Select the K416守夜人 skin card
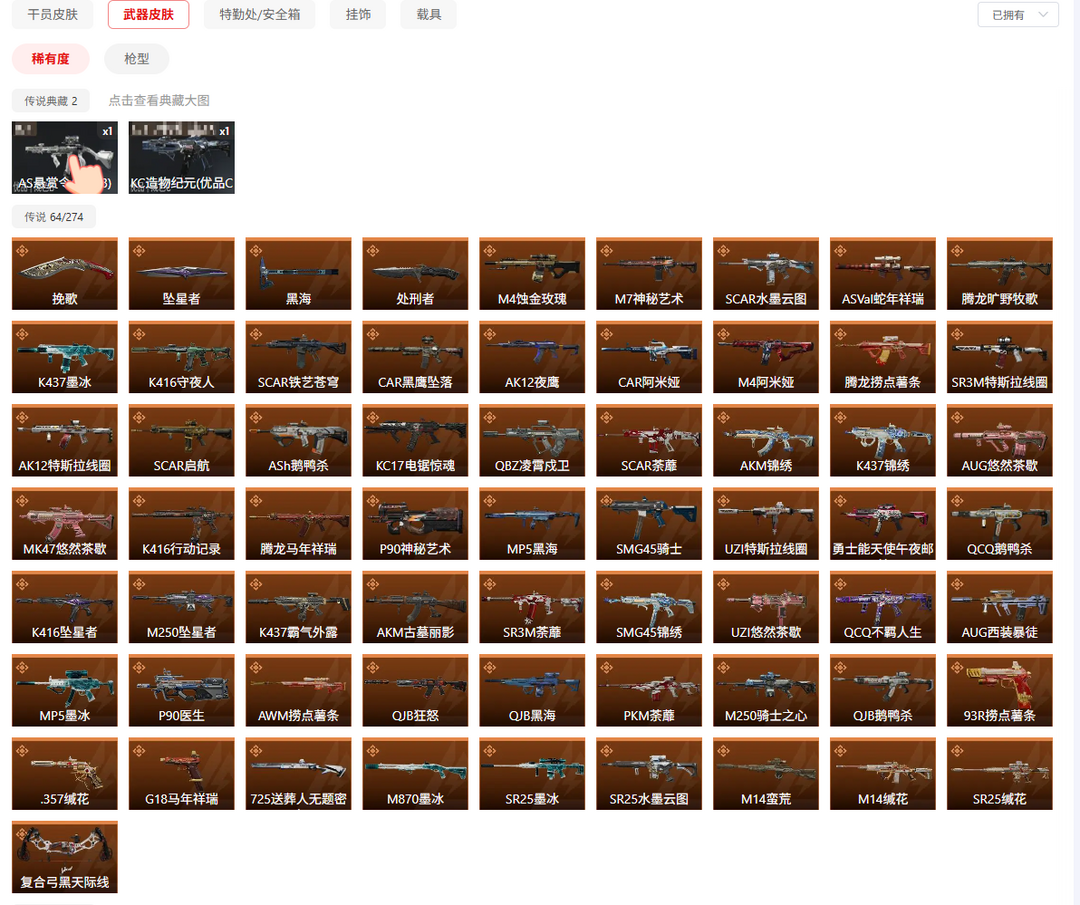Viewport: 1080px width, 905px height. click(182, 357)
